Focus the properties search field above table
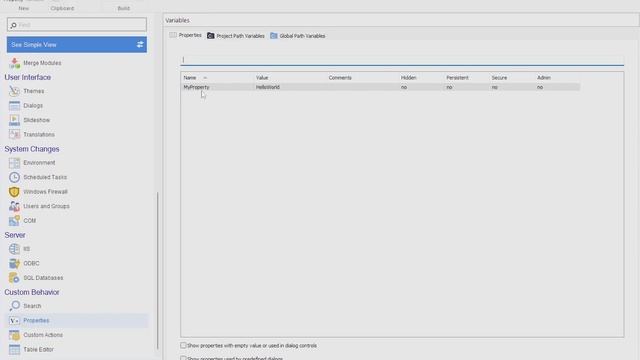Viewport: 640px width, 360px height. point(402,60)
